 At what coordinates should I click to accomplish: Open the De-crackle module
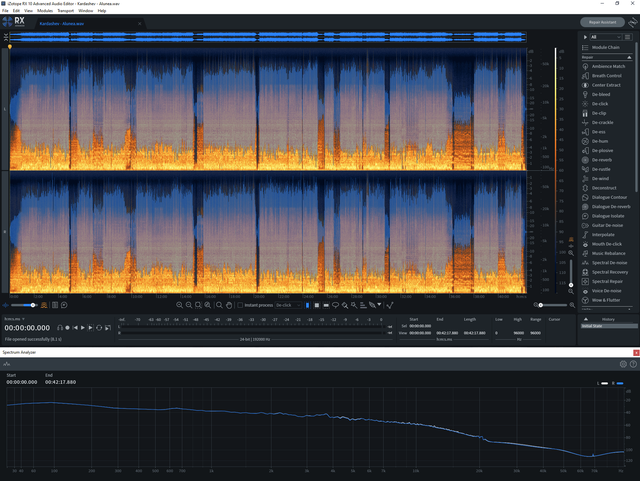tap(598, 122)
